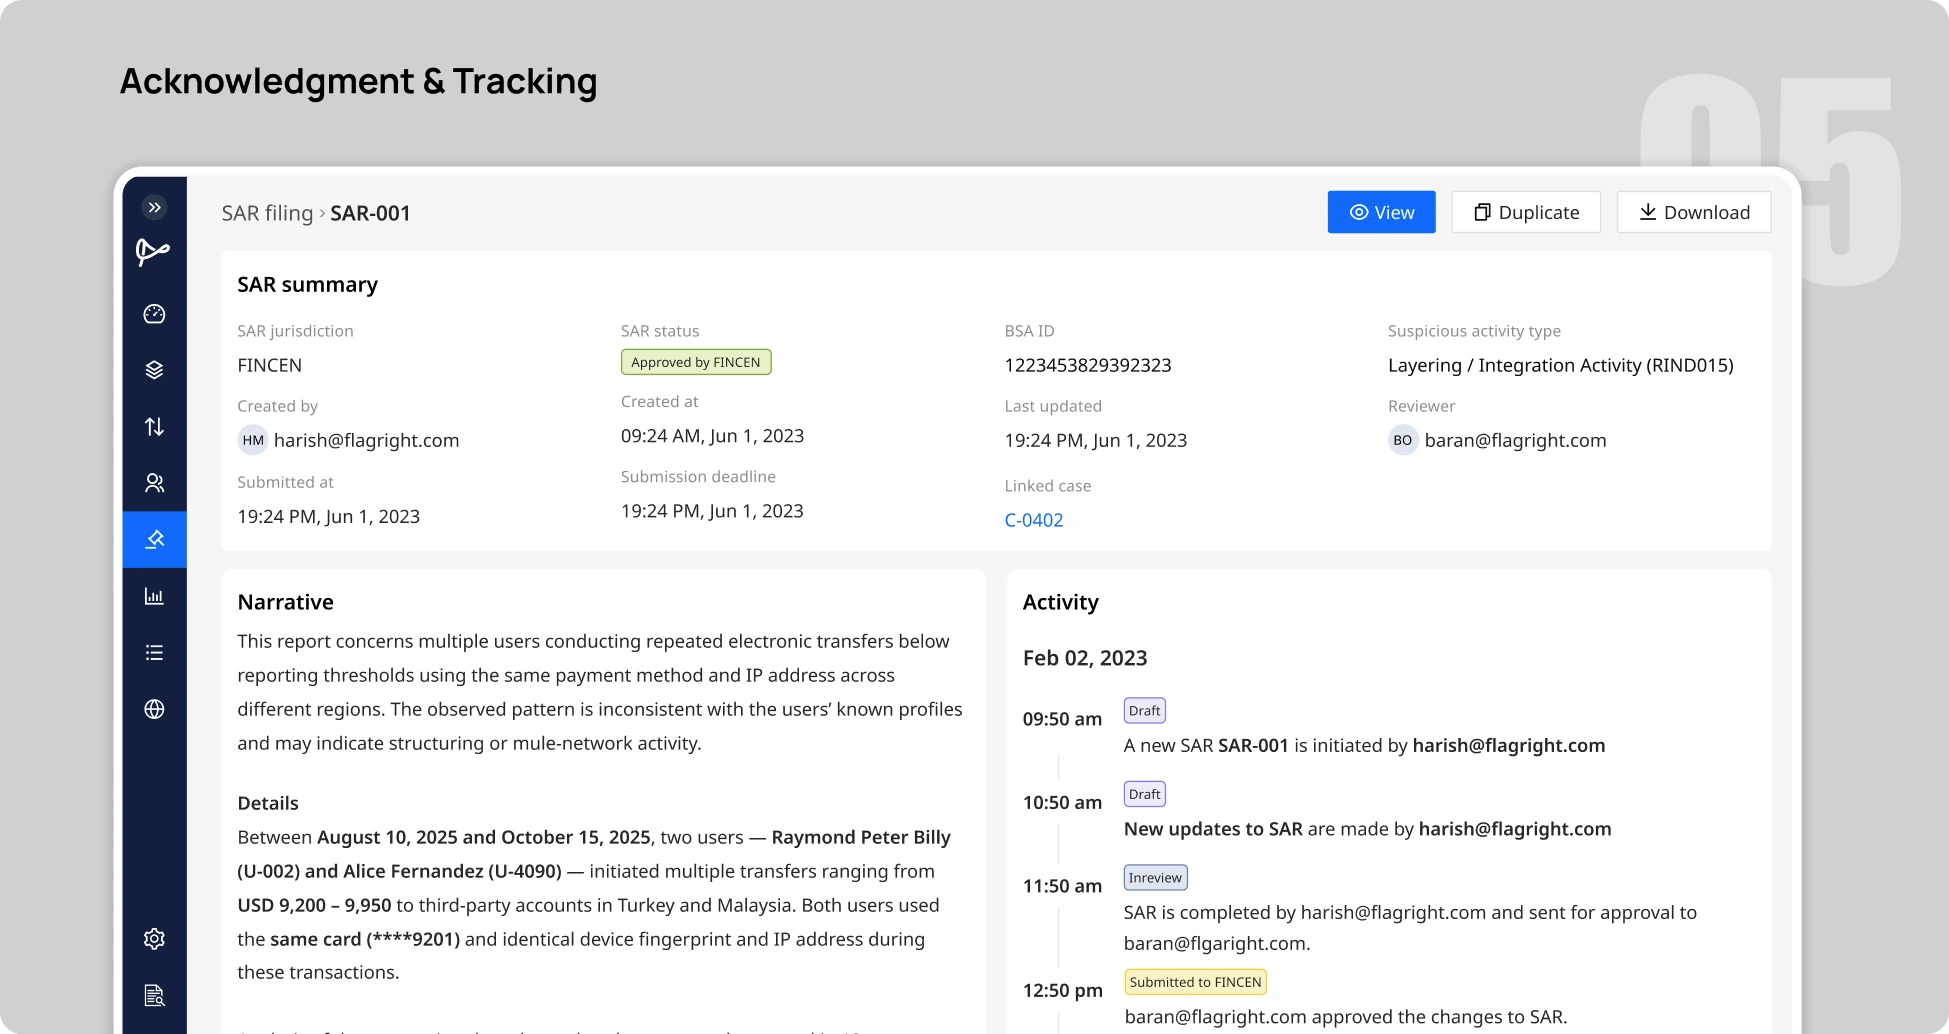
Task: Click the BO avatar next to baran@flagright.com
Action: [x=1403, y=440]
